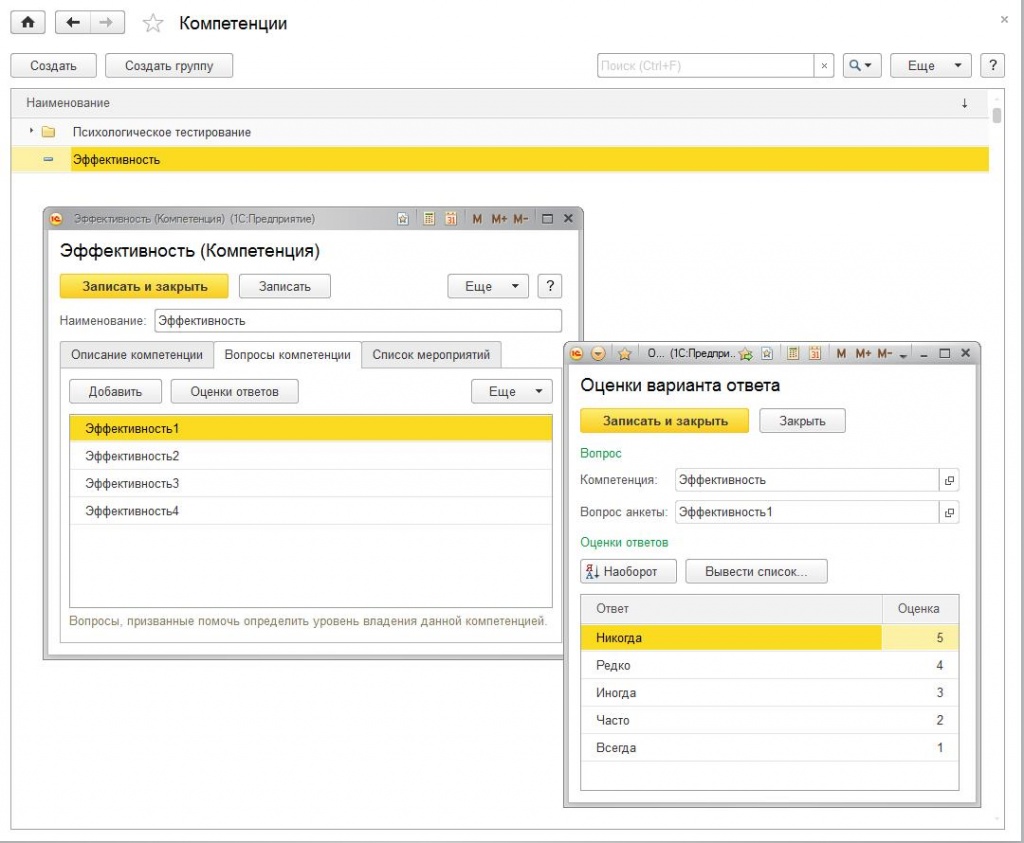Image resolution: width=1024 pixels, height=843 pixels.
Task: Open Компетенция field link button
Action: [x=949, y=480]
